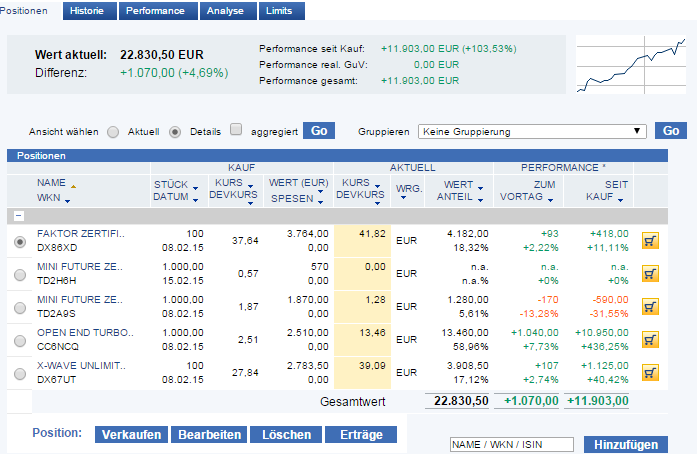Sort positions by NAME column arrow
Viewport: 697px width, 454px height.
(74, 186)
